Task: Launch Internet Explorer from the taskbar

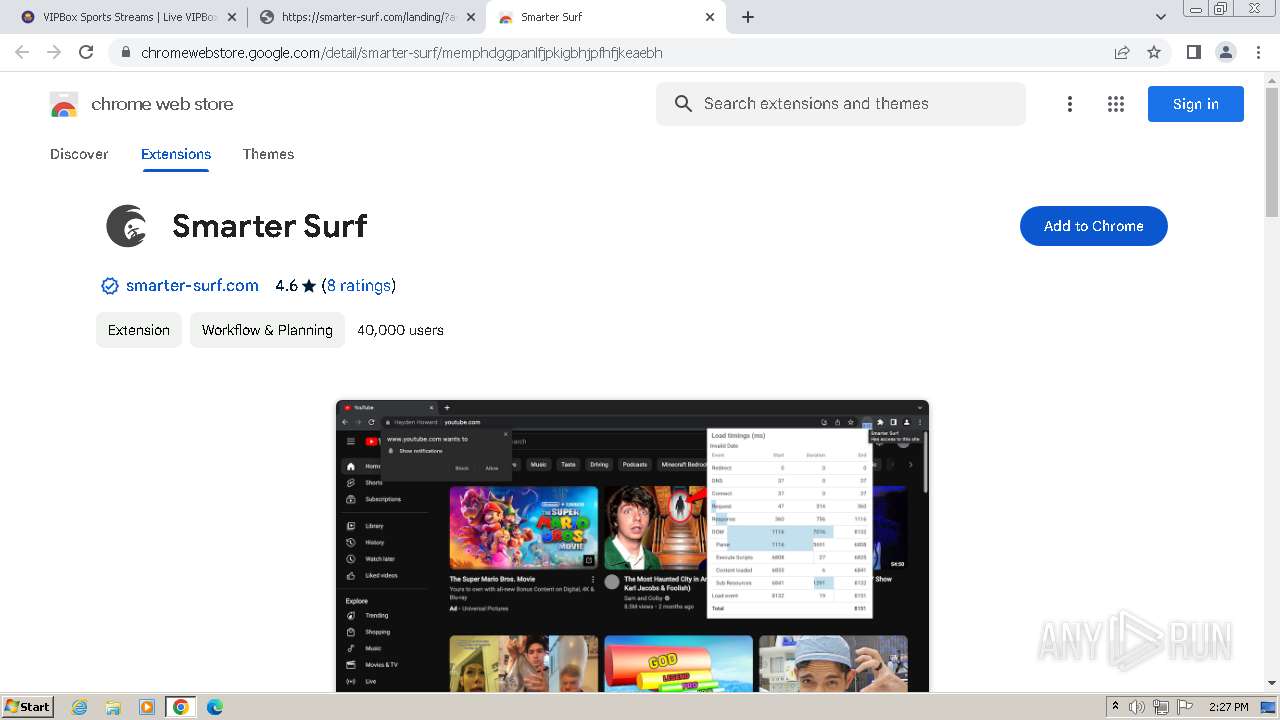Action: (x=79, y=707)
